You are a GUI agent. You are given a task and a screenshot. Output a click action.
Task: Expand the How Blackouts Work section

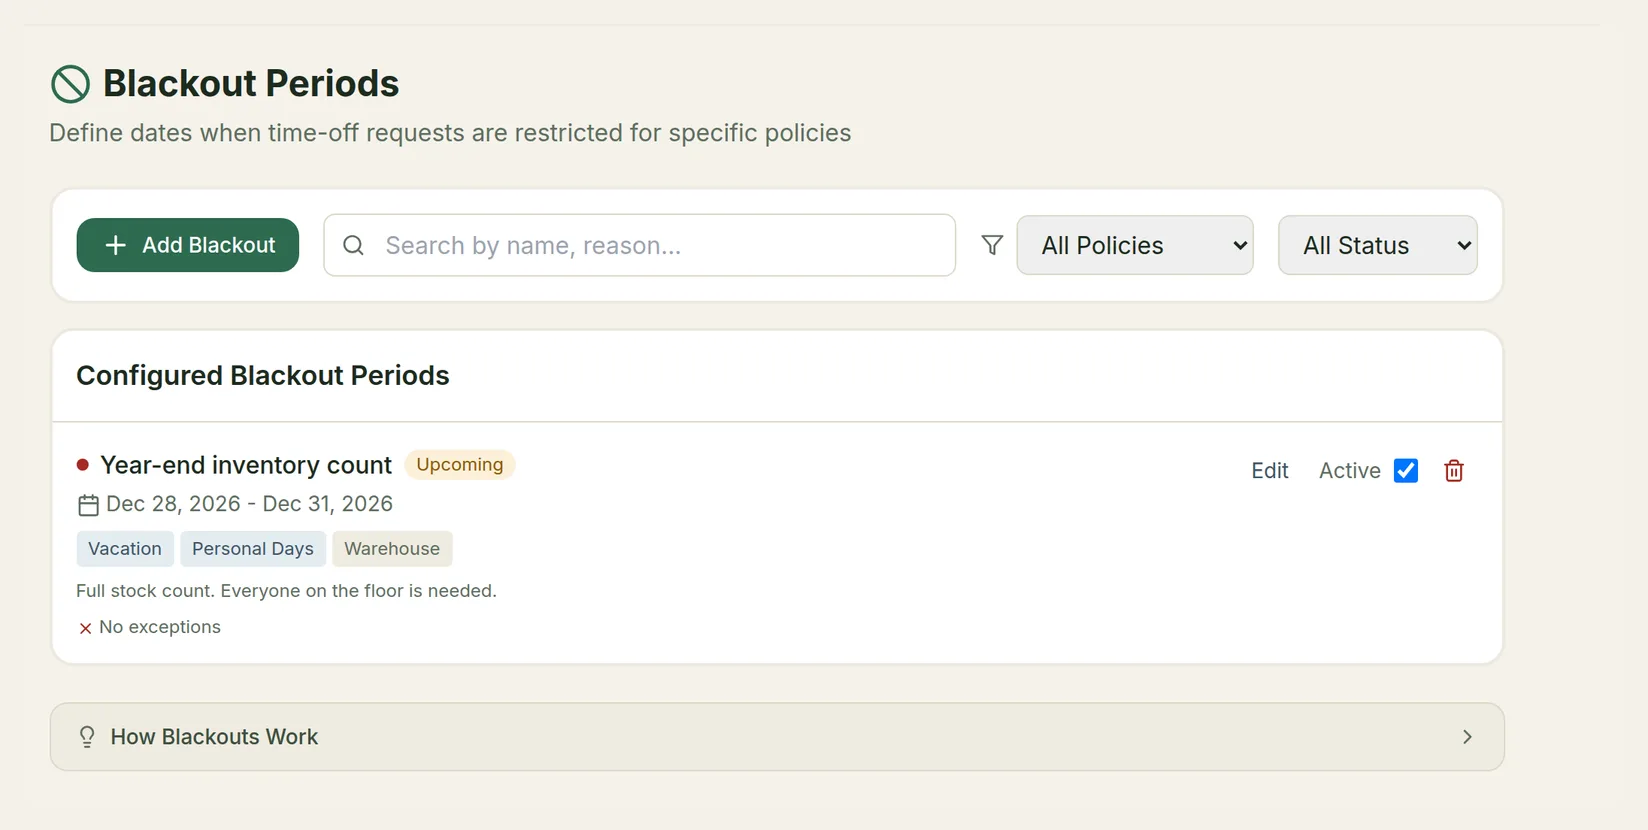click(777, 737)
